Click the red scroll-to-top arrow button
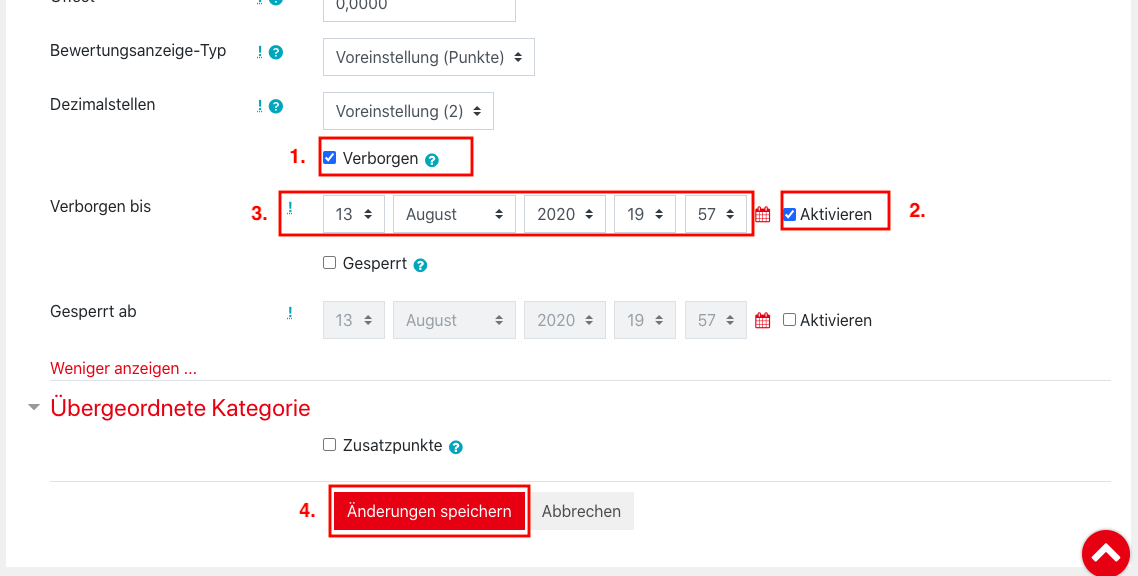The height and width of the screenshot is (576, 1138). coord(1105,553)
